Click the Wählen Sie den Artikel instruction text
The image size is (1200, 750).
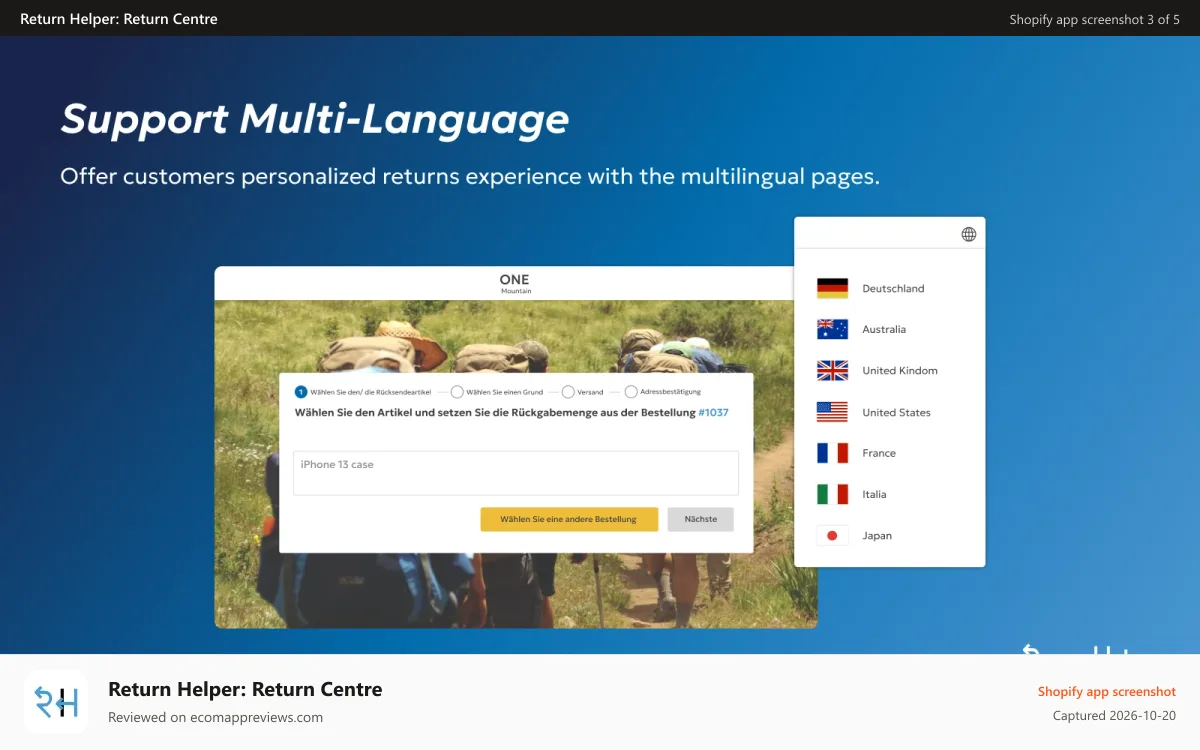(x=495, y=412)
